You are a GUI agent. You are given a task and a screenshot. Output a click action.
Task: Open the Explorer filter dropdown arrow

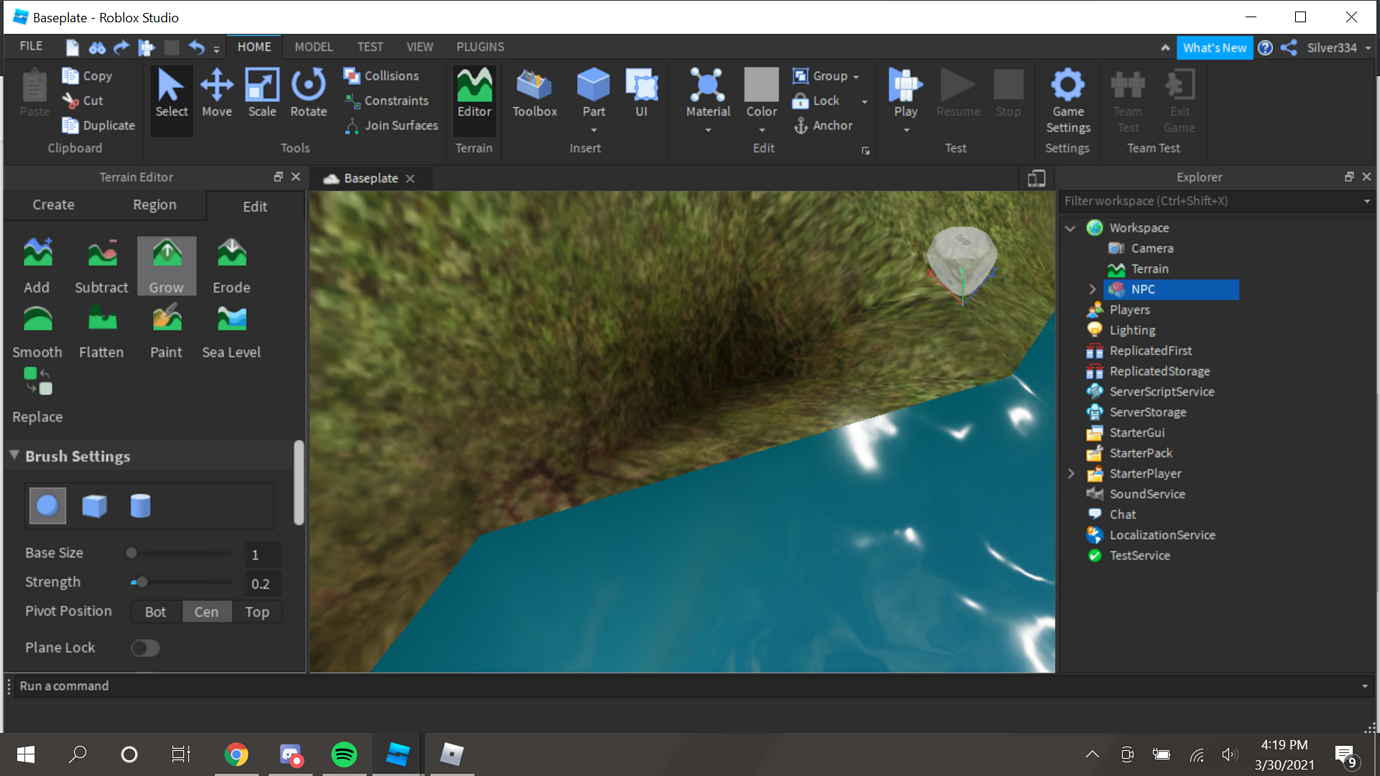click(x=1367, y=201)
